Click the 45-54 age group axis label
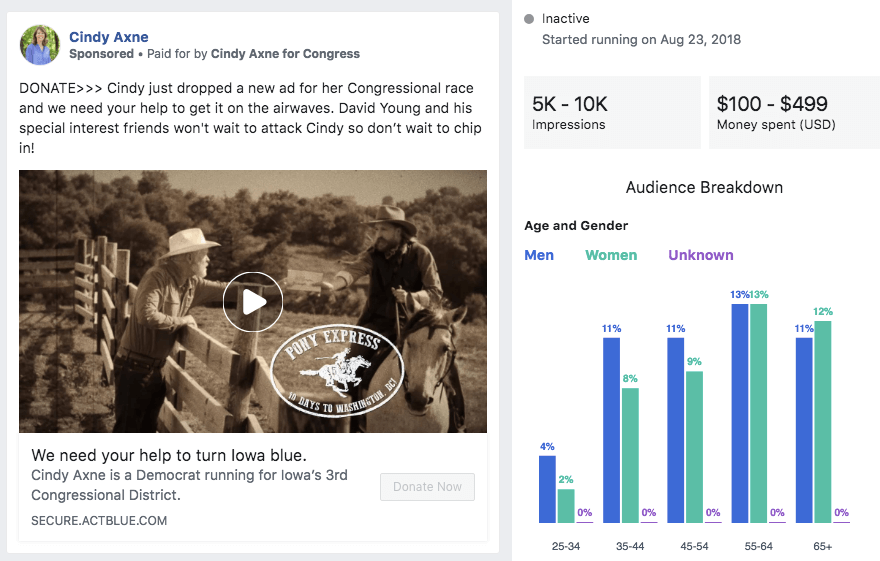 [694, 546]
